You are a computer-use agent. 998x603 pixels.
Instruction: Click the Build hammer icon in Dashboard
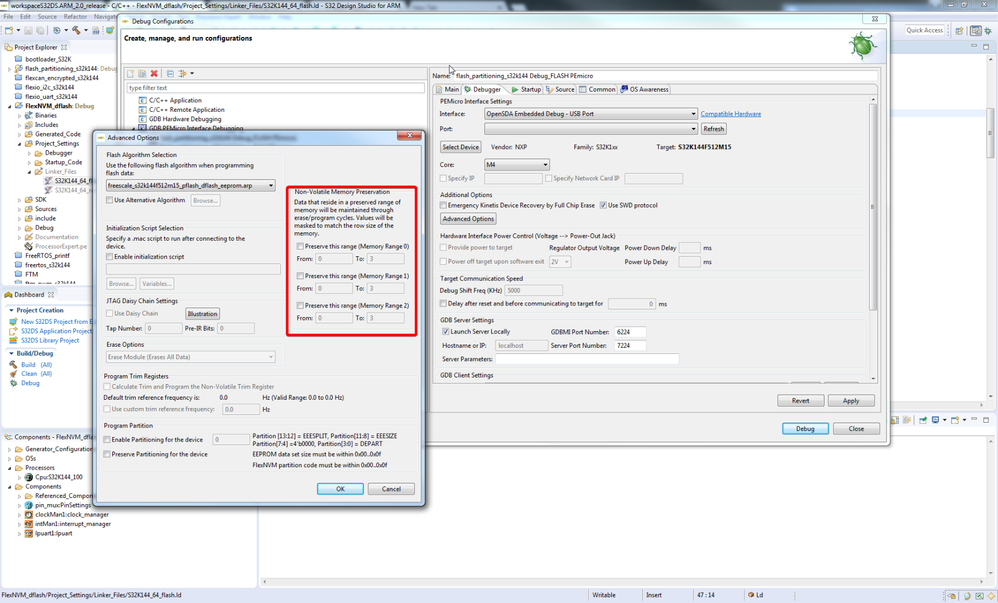pos(13,365)
